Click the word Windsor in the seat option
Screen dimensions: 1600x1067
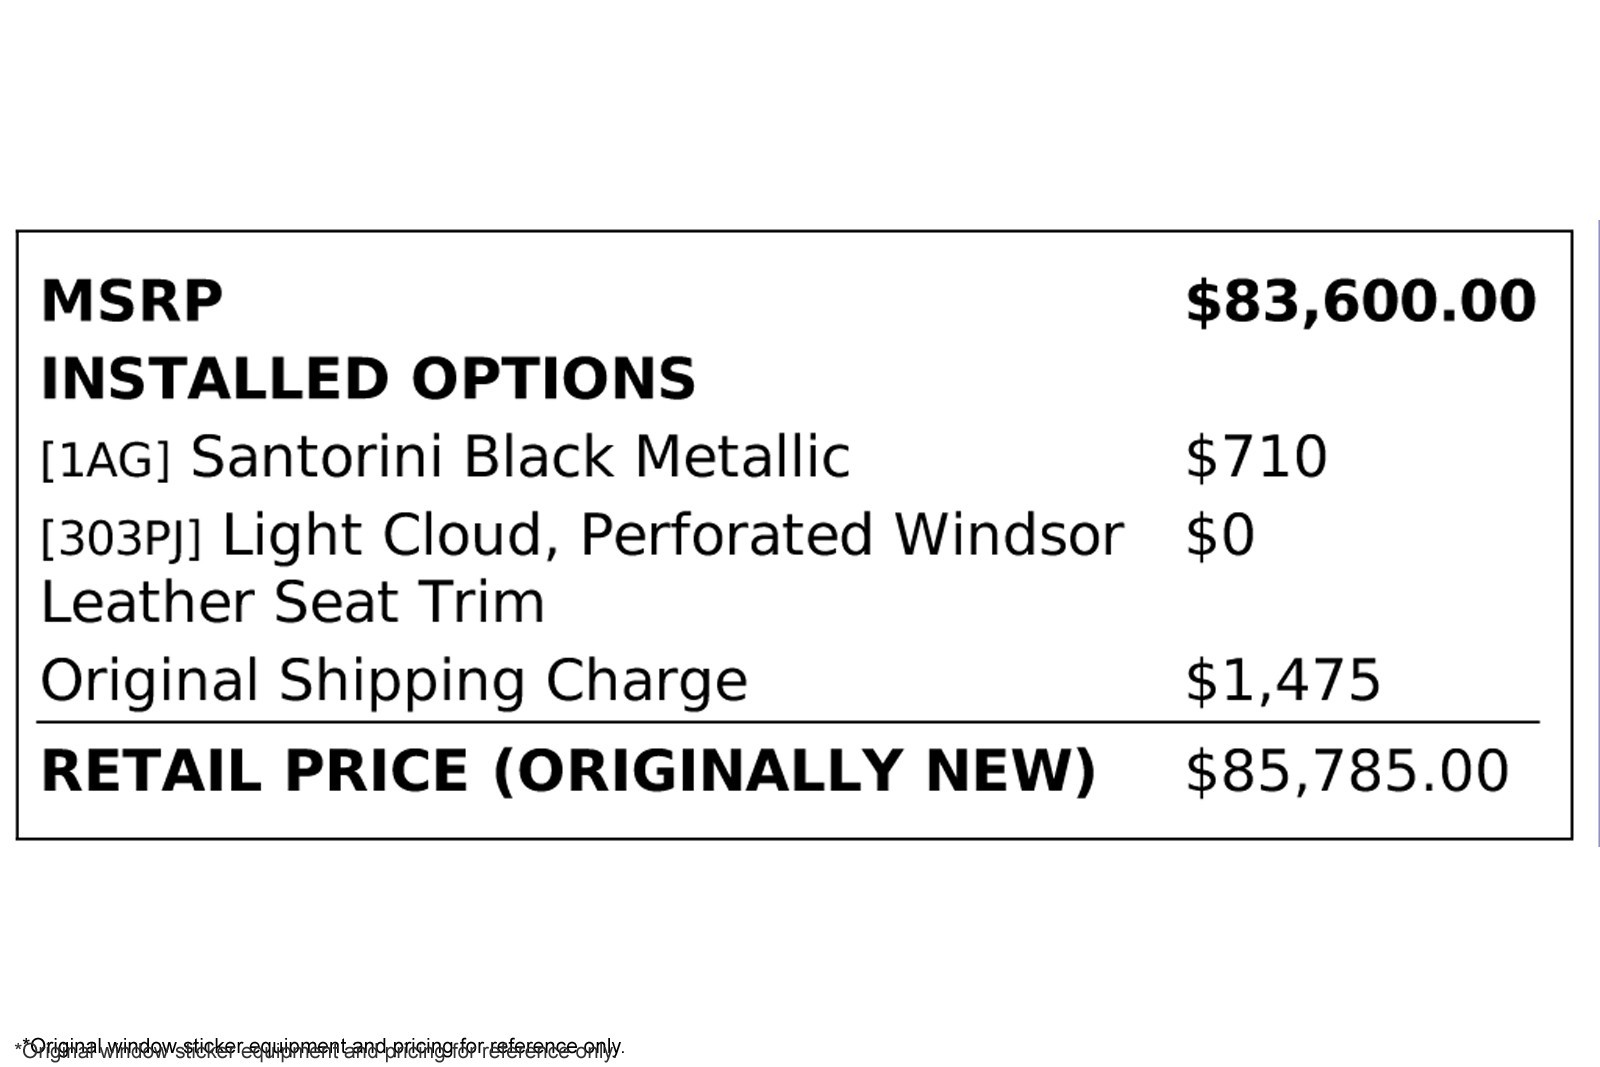pyautogui.click(x=1008, y=535)
